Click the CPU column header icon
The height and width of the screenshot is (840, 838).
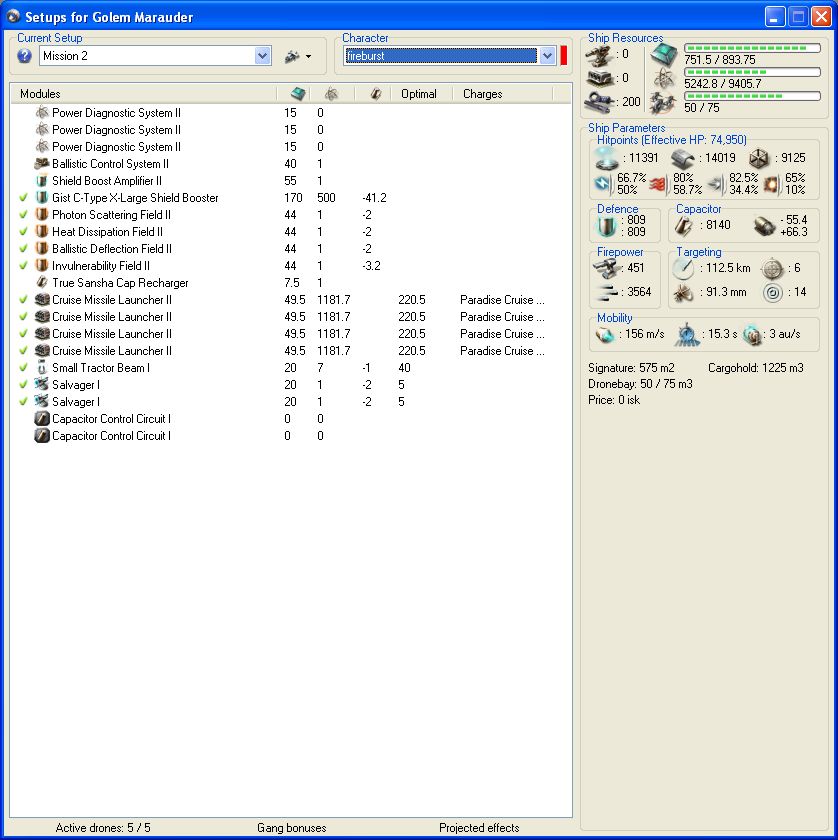tap(298, 94)
